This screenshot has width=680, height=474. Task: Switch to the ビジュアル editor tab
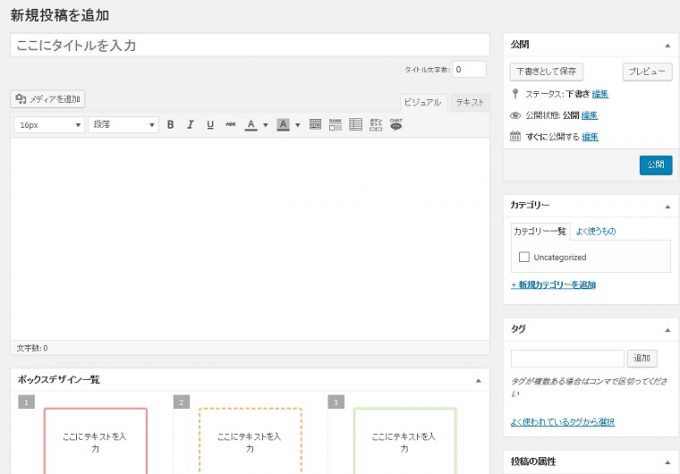pyautogui.click(x=422, y=103)
